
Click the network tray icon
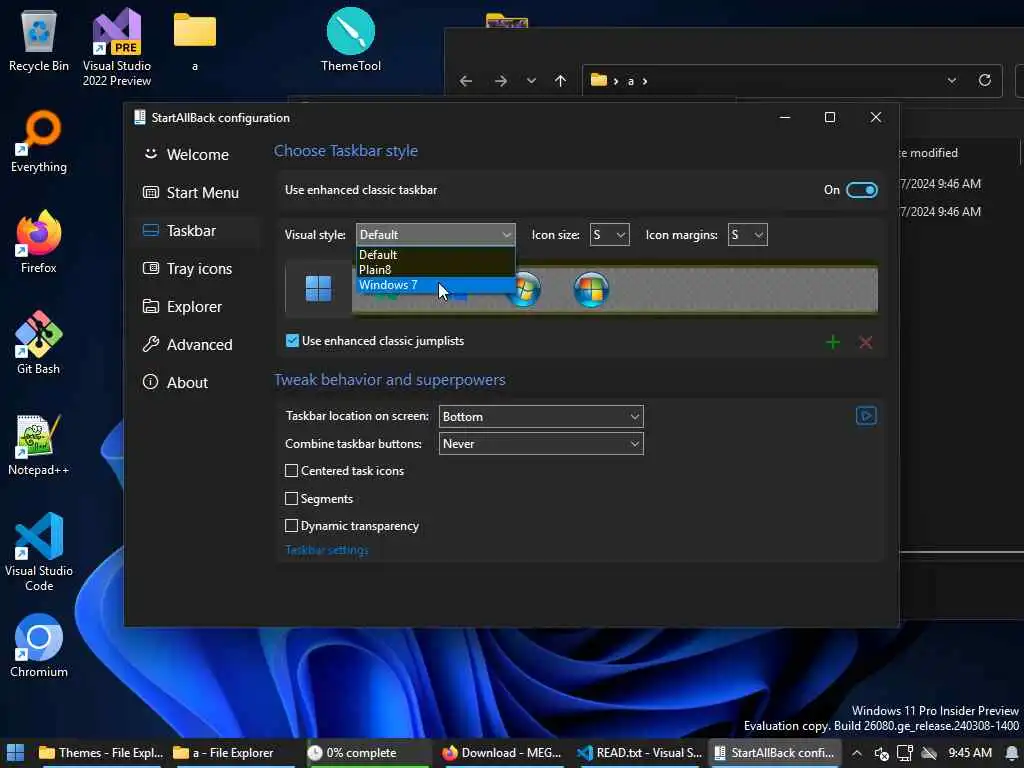tap(904, 753)
